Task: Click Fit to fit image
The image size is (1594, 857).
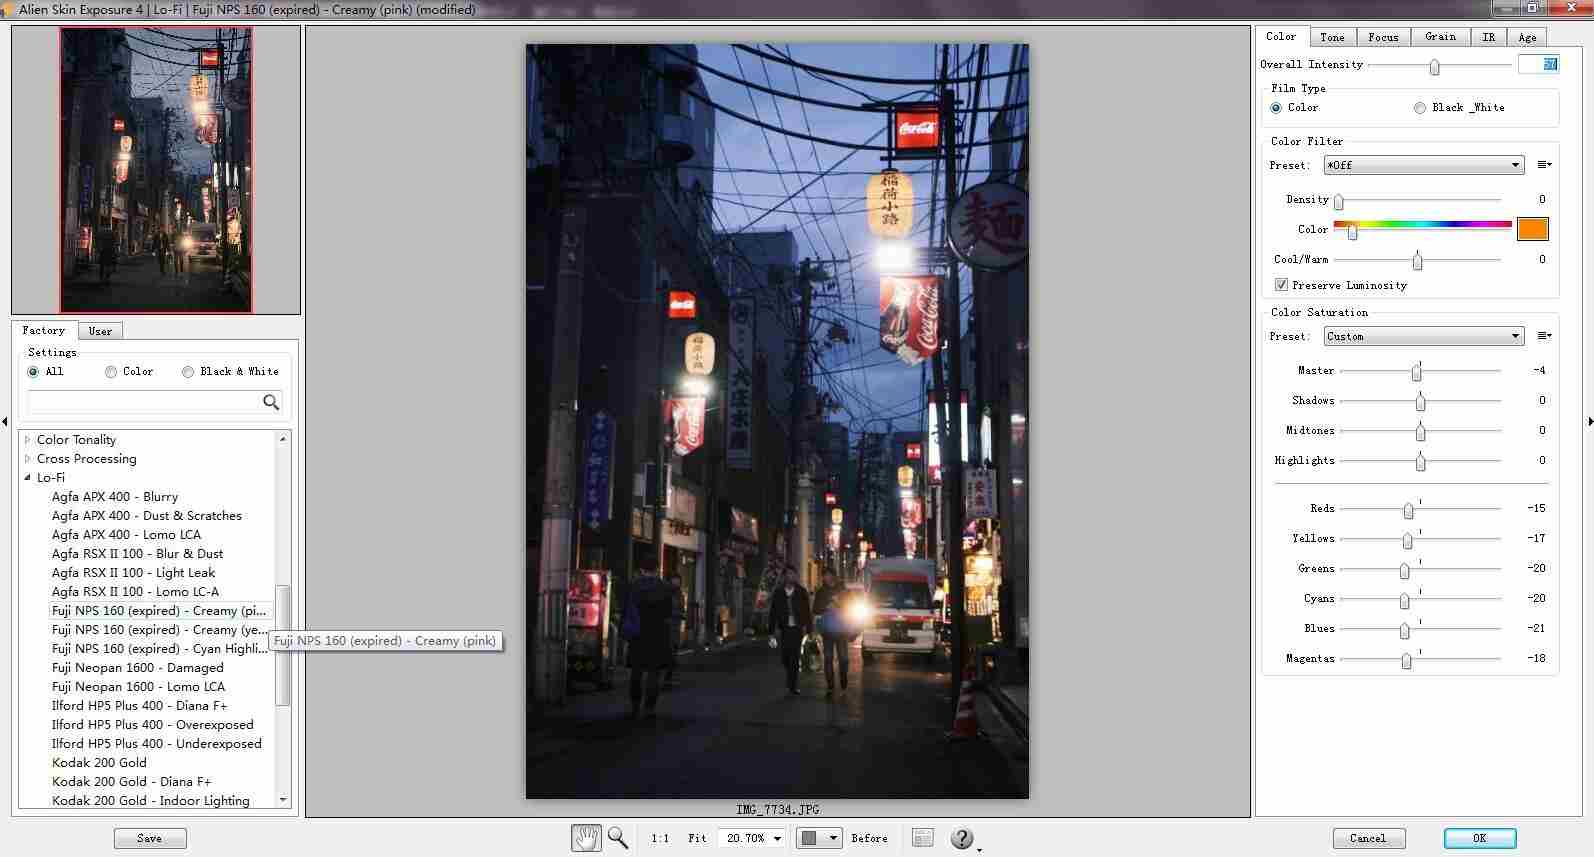Action: (x=697, y=838)
